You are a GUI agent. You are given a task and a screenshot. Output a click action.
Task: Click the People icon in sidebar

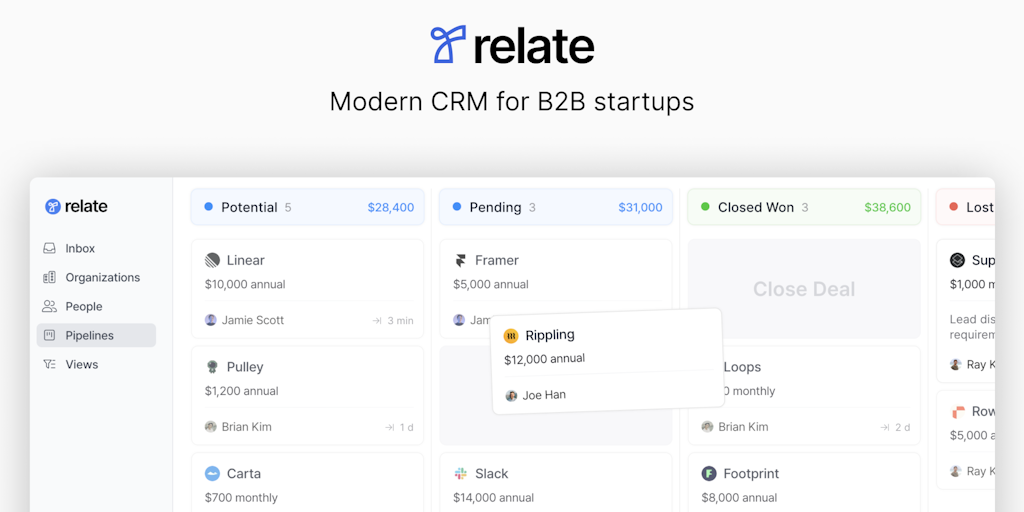(x=49, y=306)
